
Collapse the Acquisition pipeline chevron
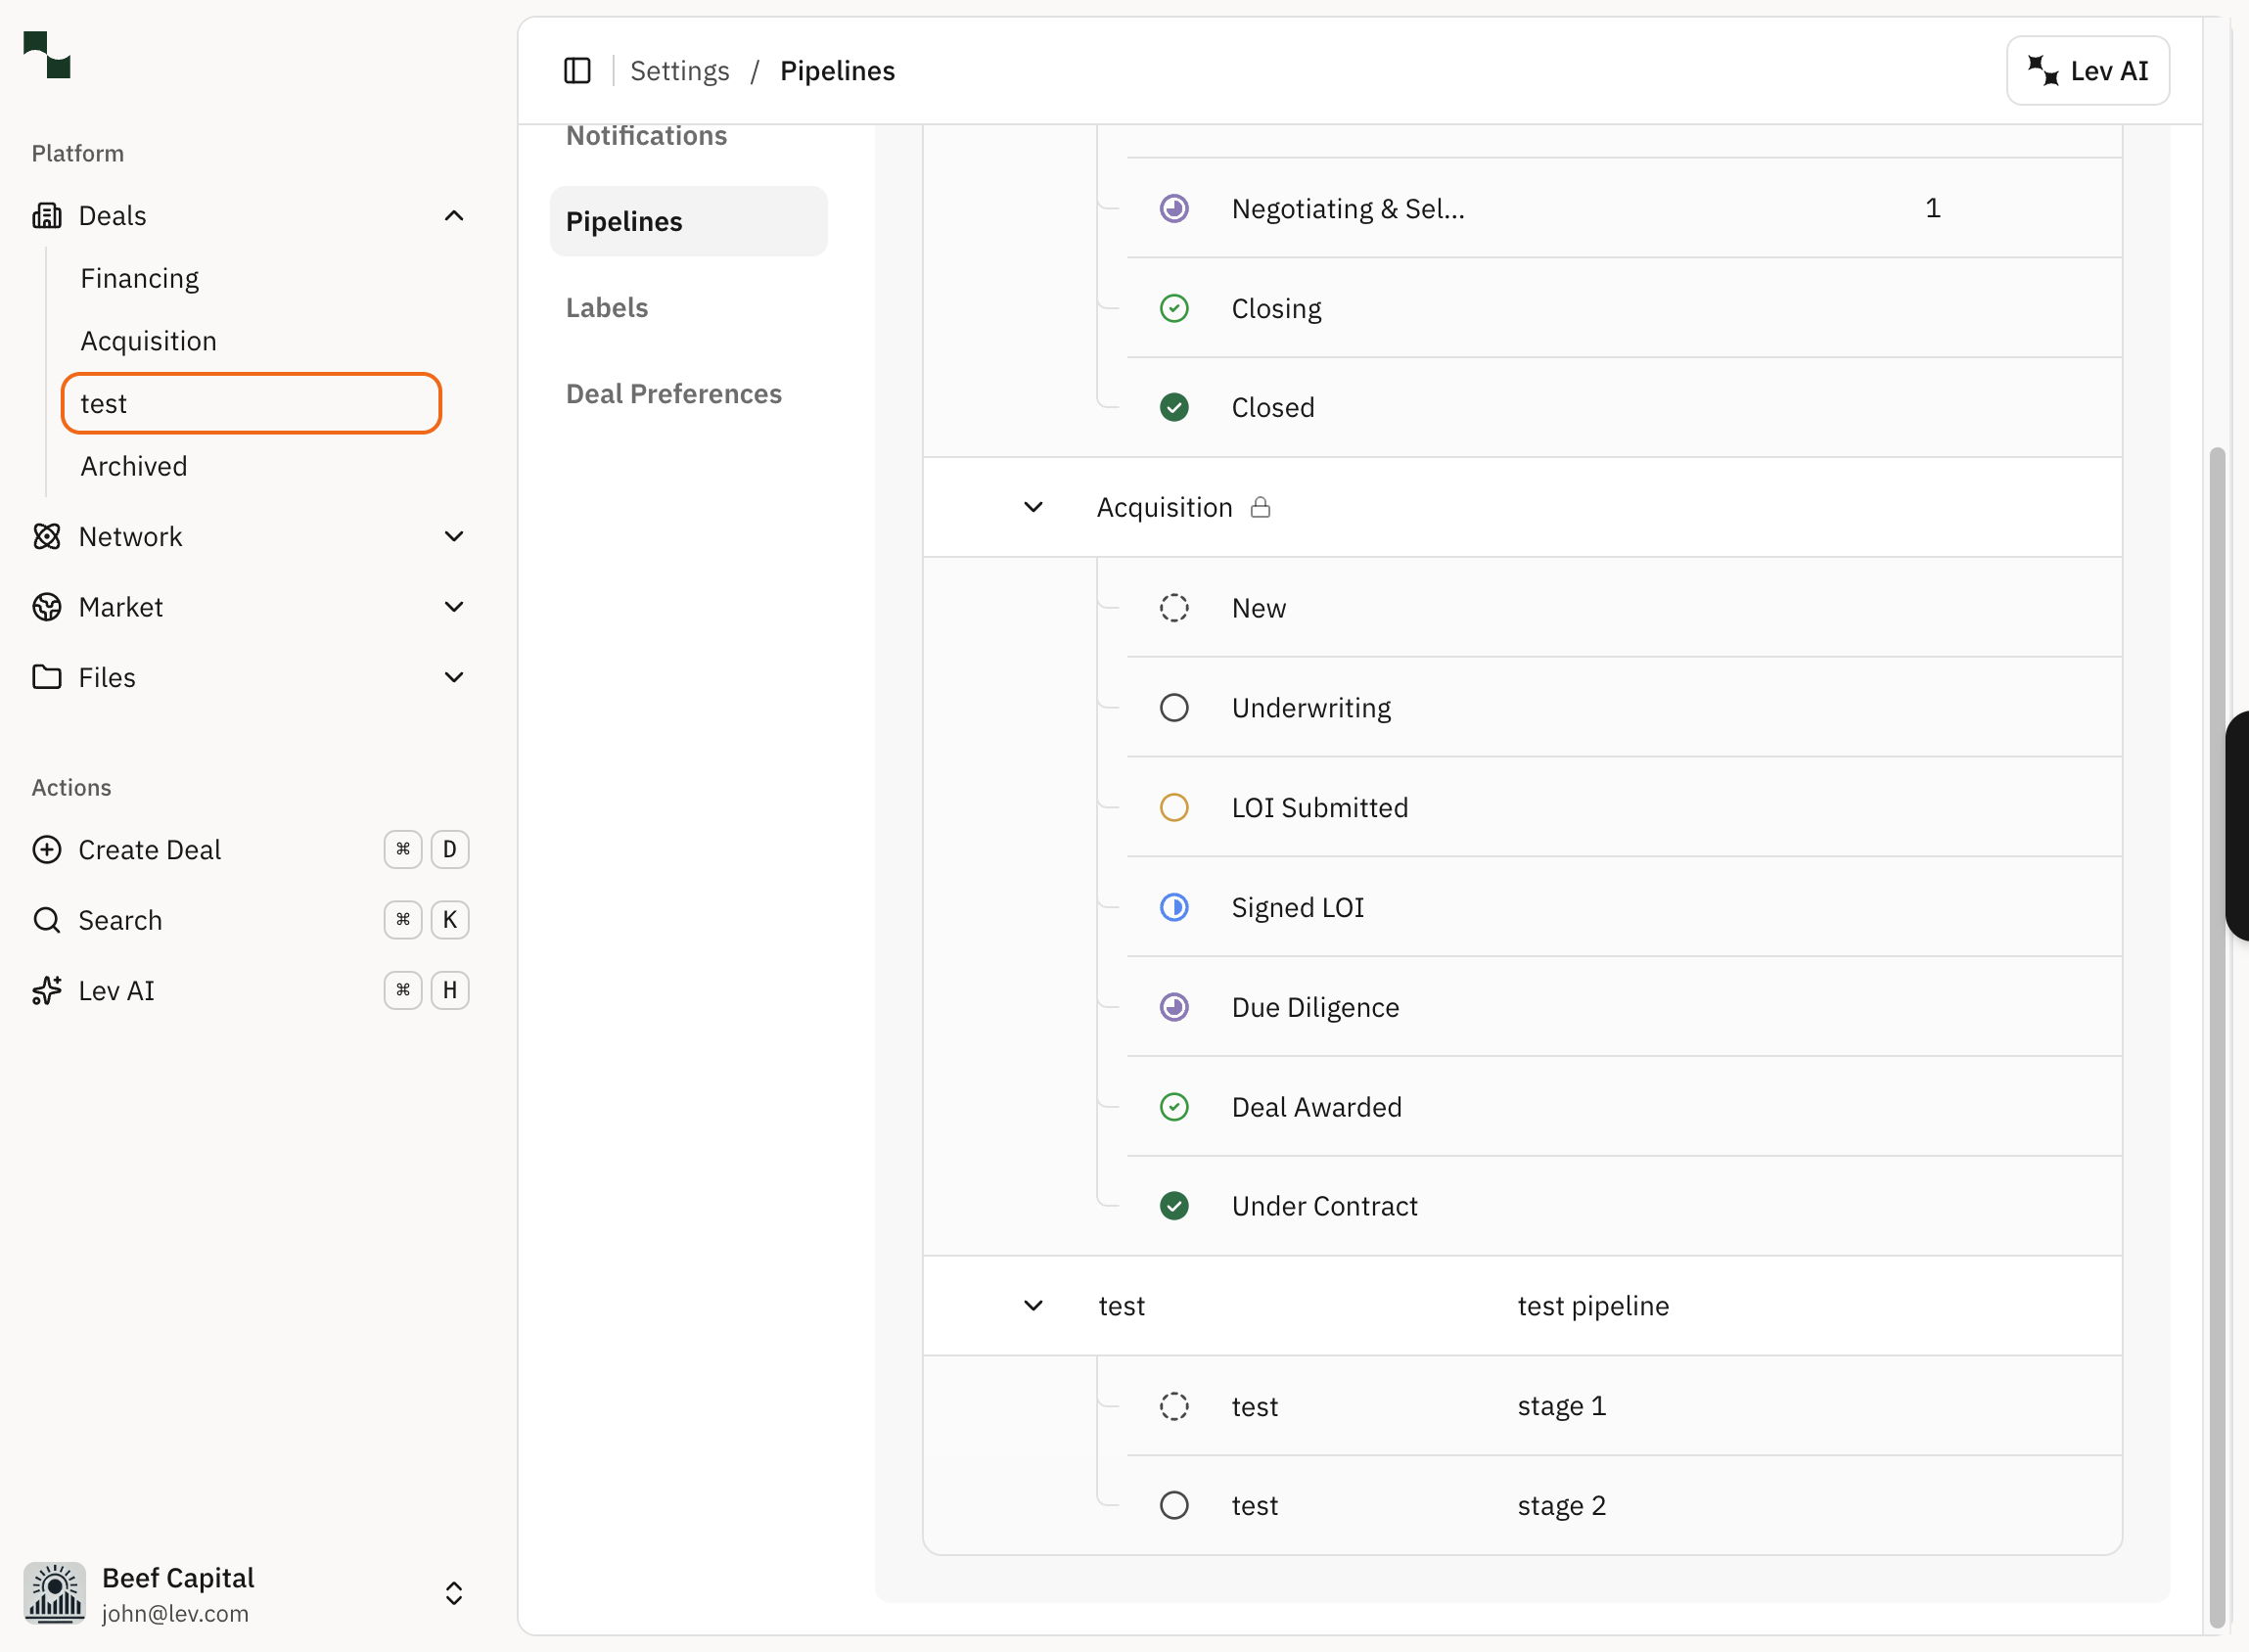(1034, 507)
